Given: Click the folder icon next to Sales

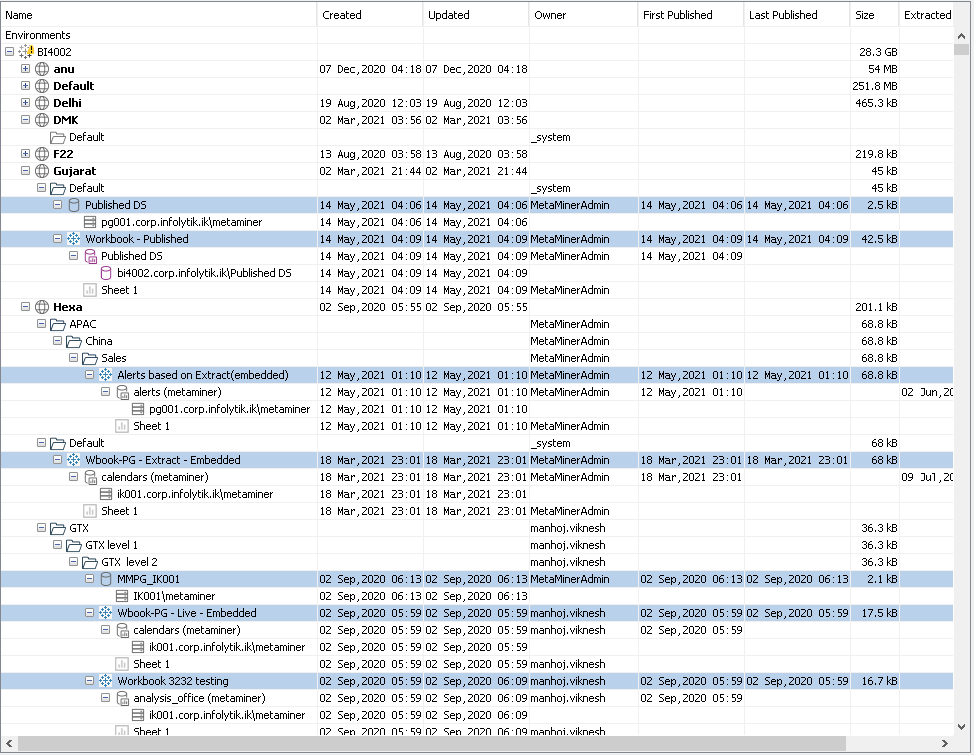Looking at the screenshot, I should (91, 358).
